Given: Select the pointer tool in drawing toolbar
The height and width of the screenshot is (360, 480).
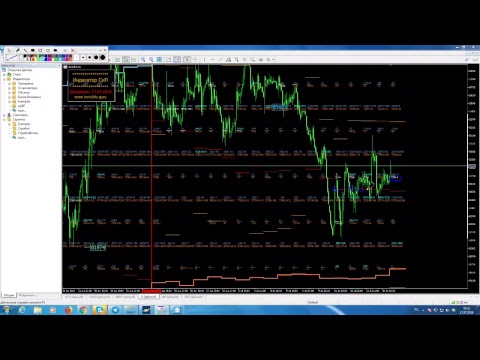Looking at the screenshot, I should tap(9, 50).
